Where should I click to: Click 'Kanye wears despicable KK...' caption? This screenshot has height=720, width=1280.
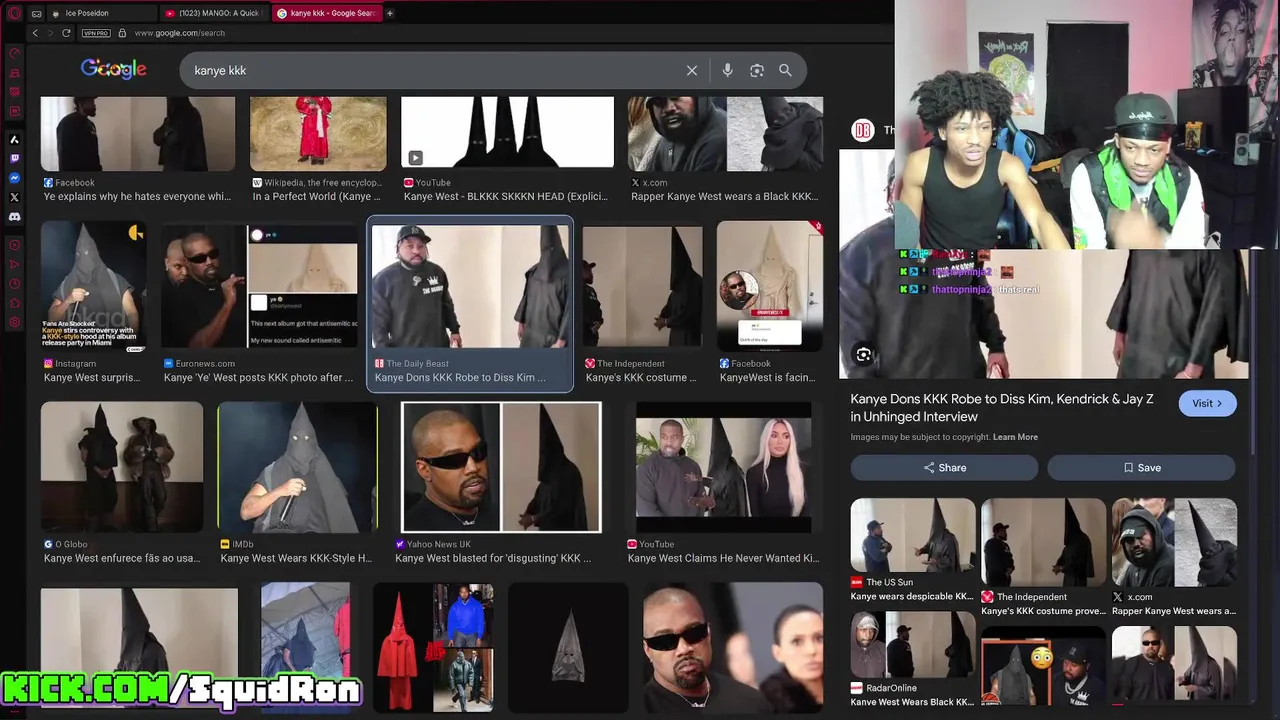(912, 597)
